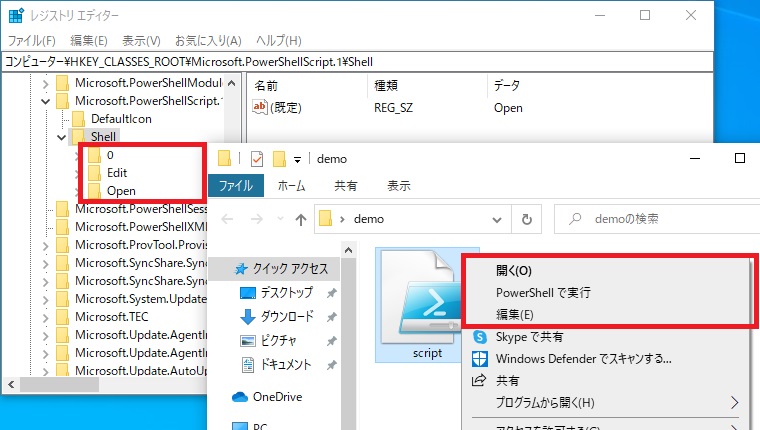This screenshot has height=430, width=760.
Task: Open the 表示 ribbon tab in Explorer
Action: [x=399, y=186]
